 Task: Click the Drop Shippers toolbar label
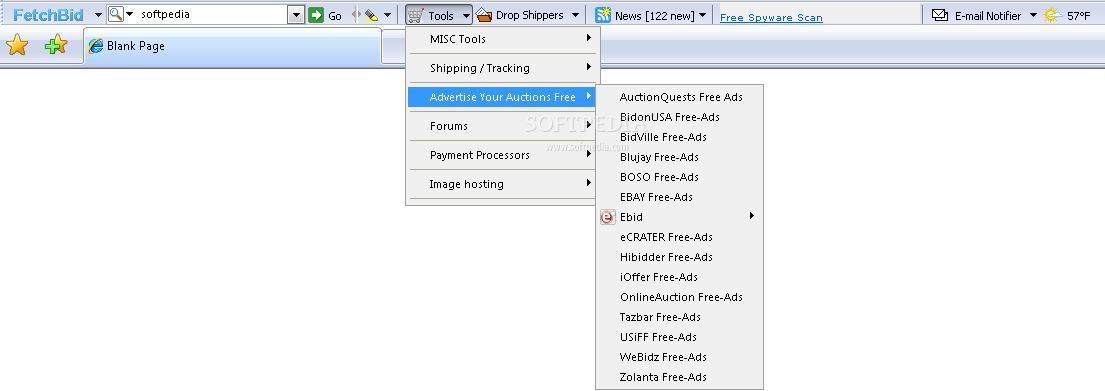pos(529,15)
